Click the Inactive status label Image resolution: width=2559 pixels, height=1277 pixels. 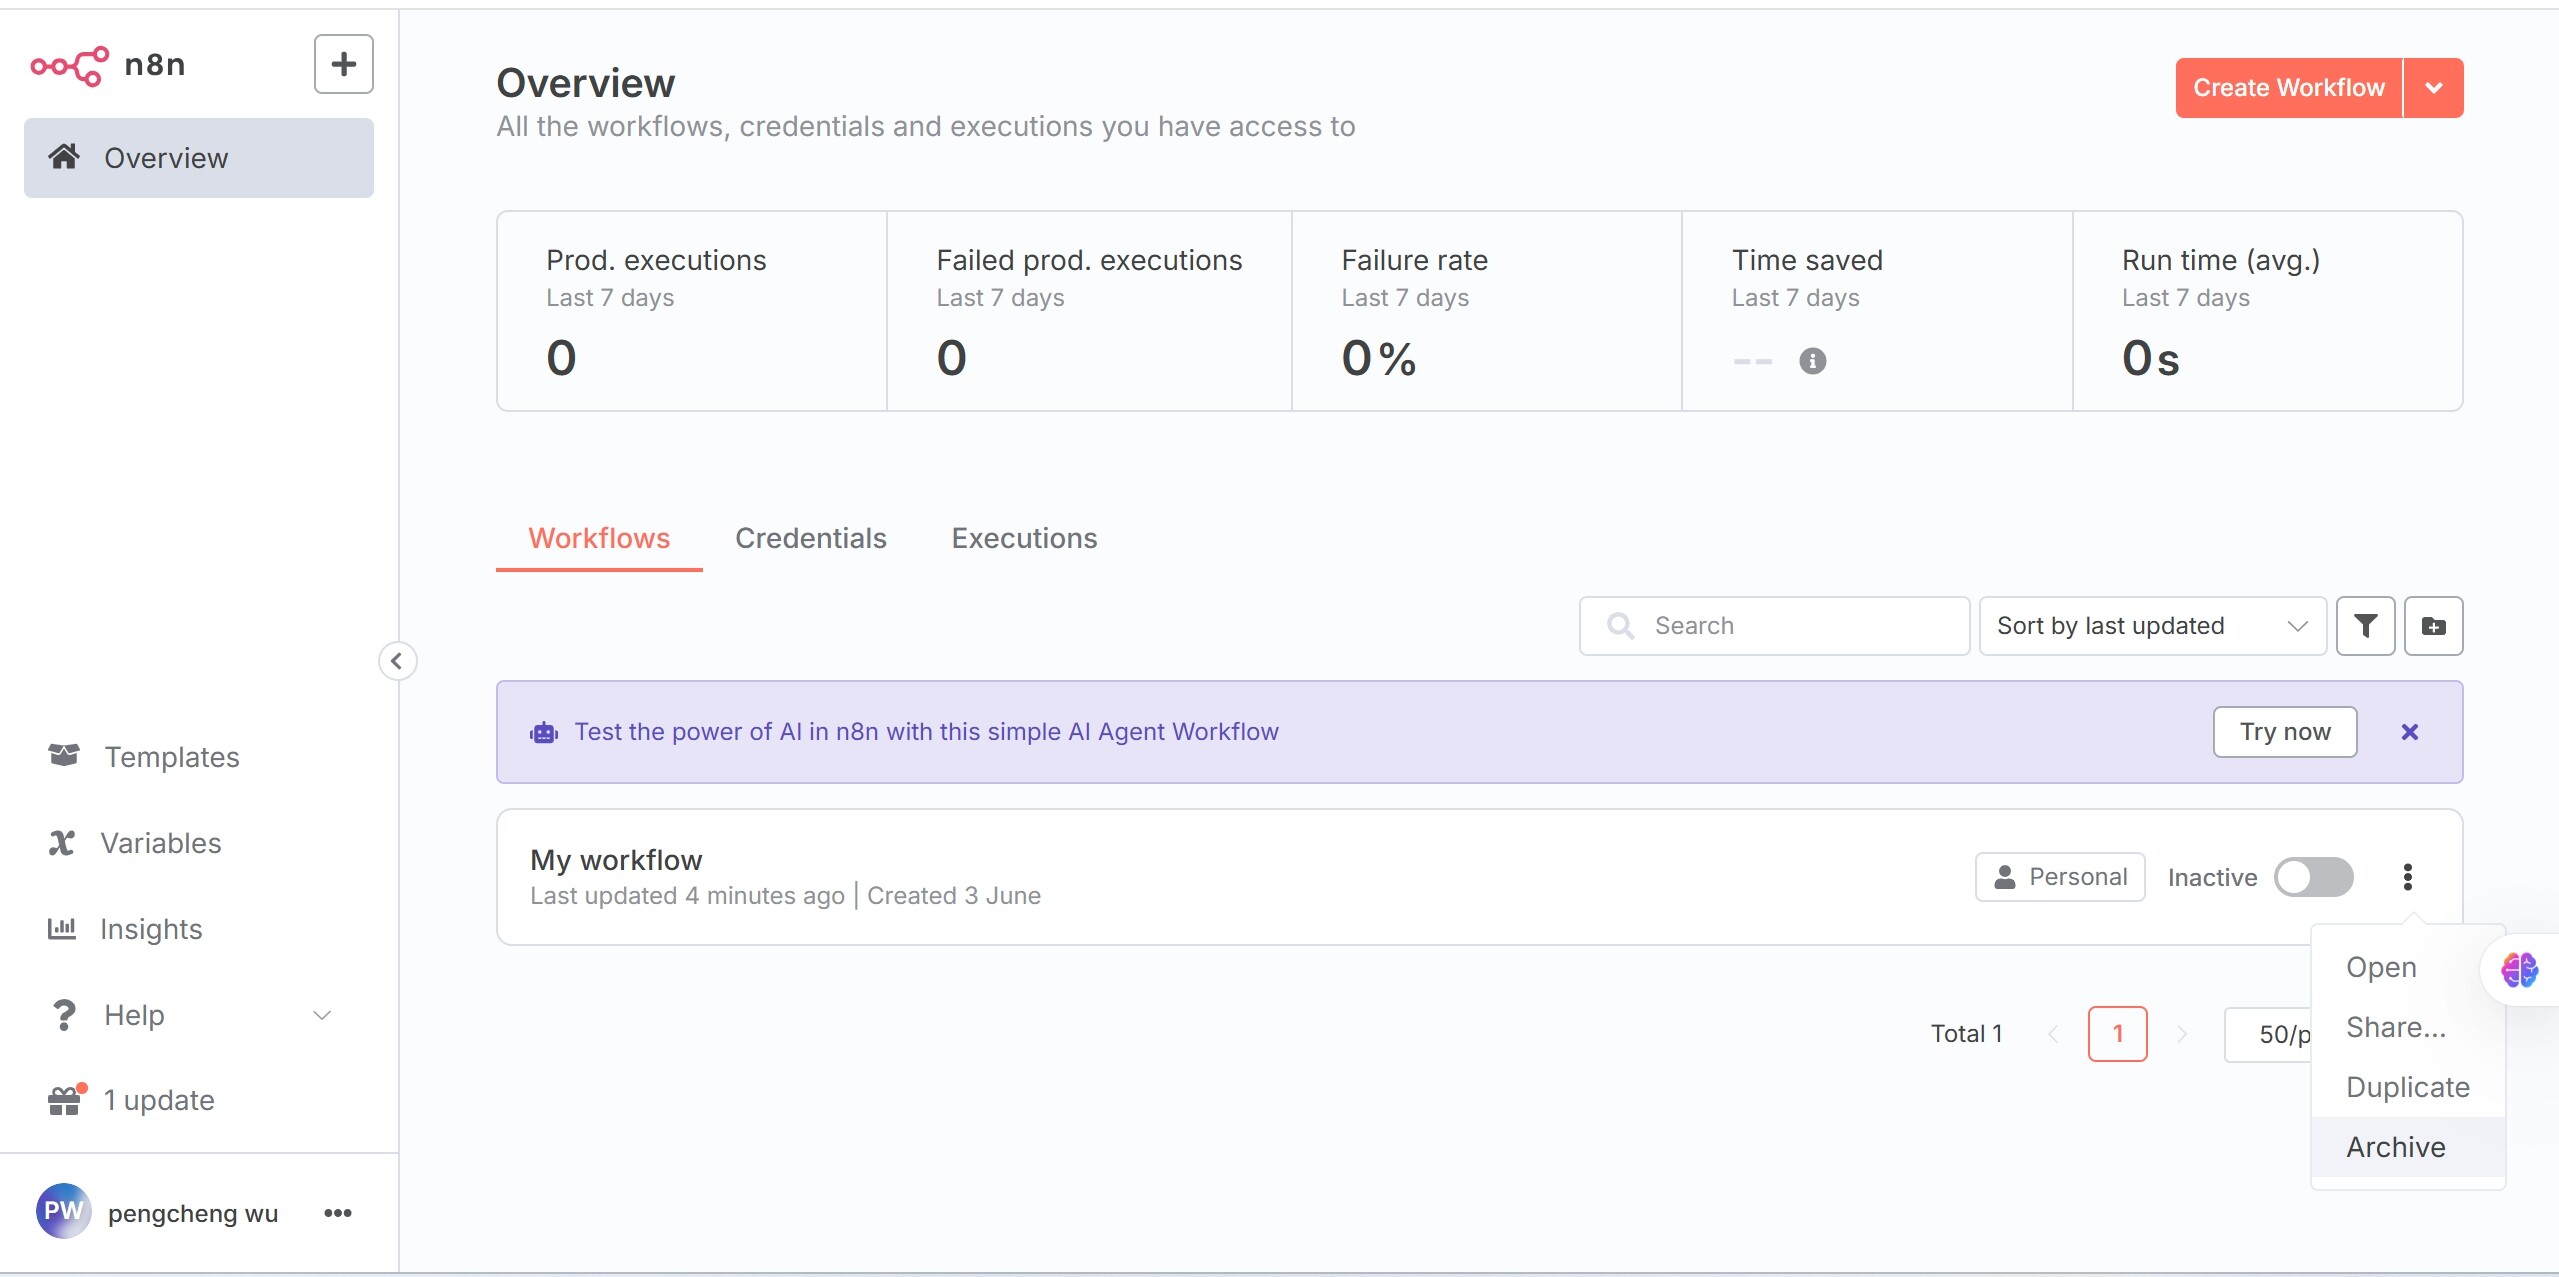(x=2212, y=877)
